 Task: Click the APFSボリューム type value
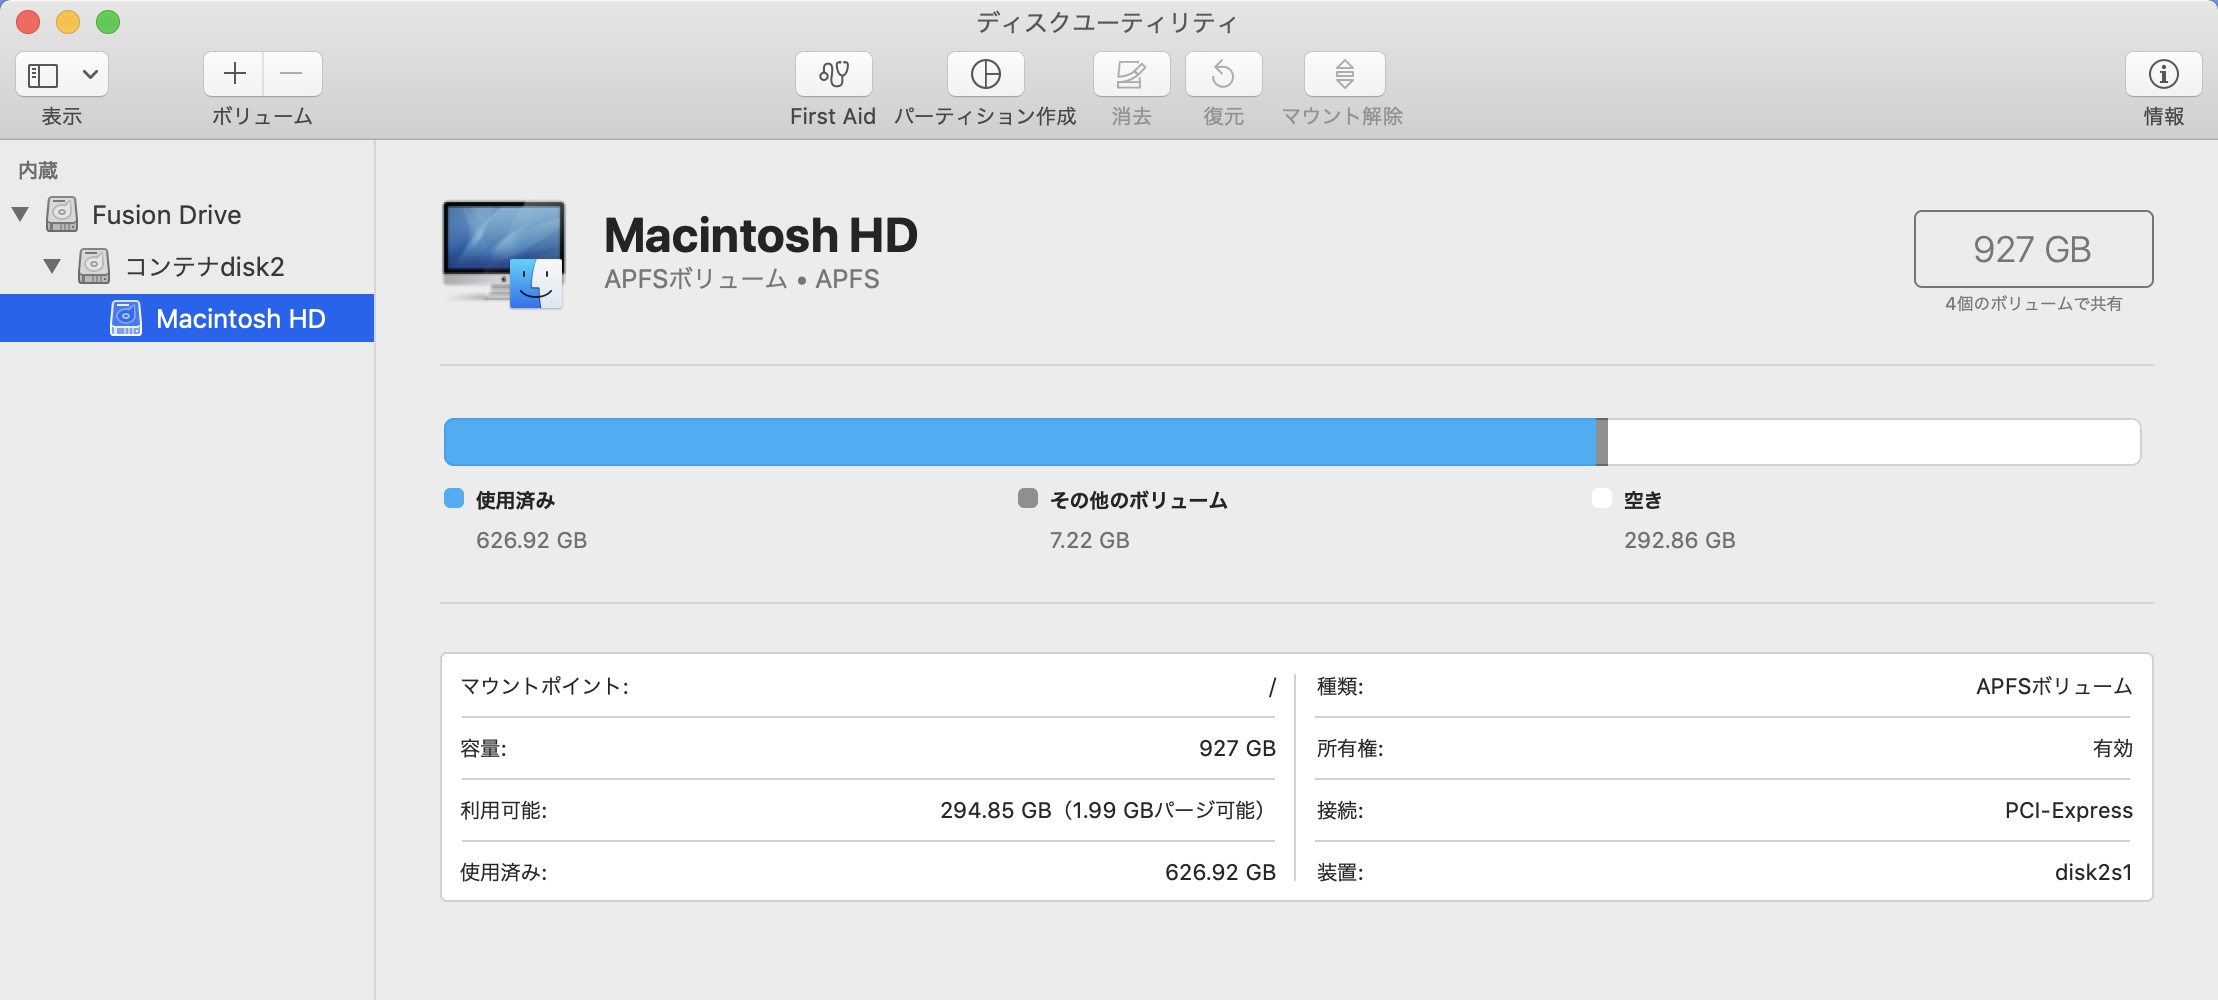(x=2055, y=686)
